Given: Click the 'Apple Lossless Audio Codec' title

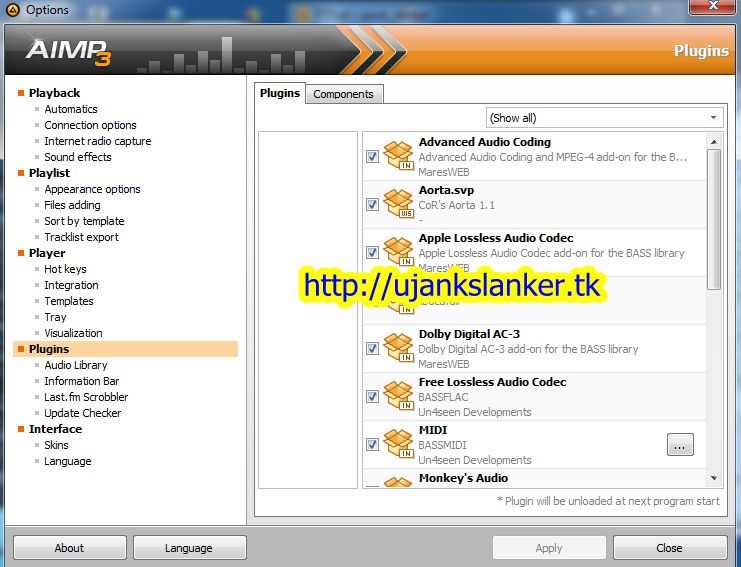Looking at the screenshot, I should pyautogui.click(x=496, y=238).
